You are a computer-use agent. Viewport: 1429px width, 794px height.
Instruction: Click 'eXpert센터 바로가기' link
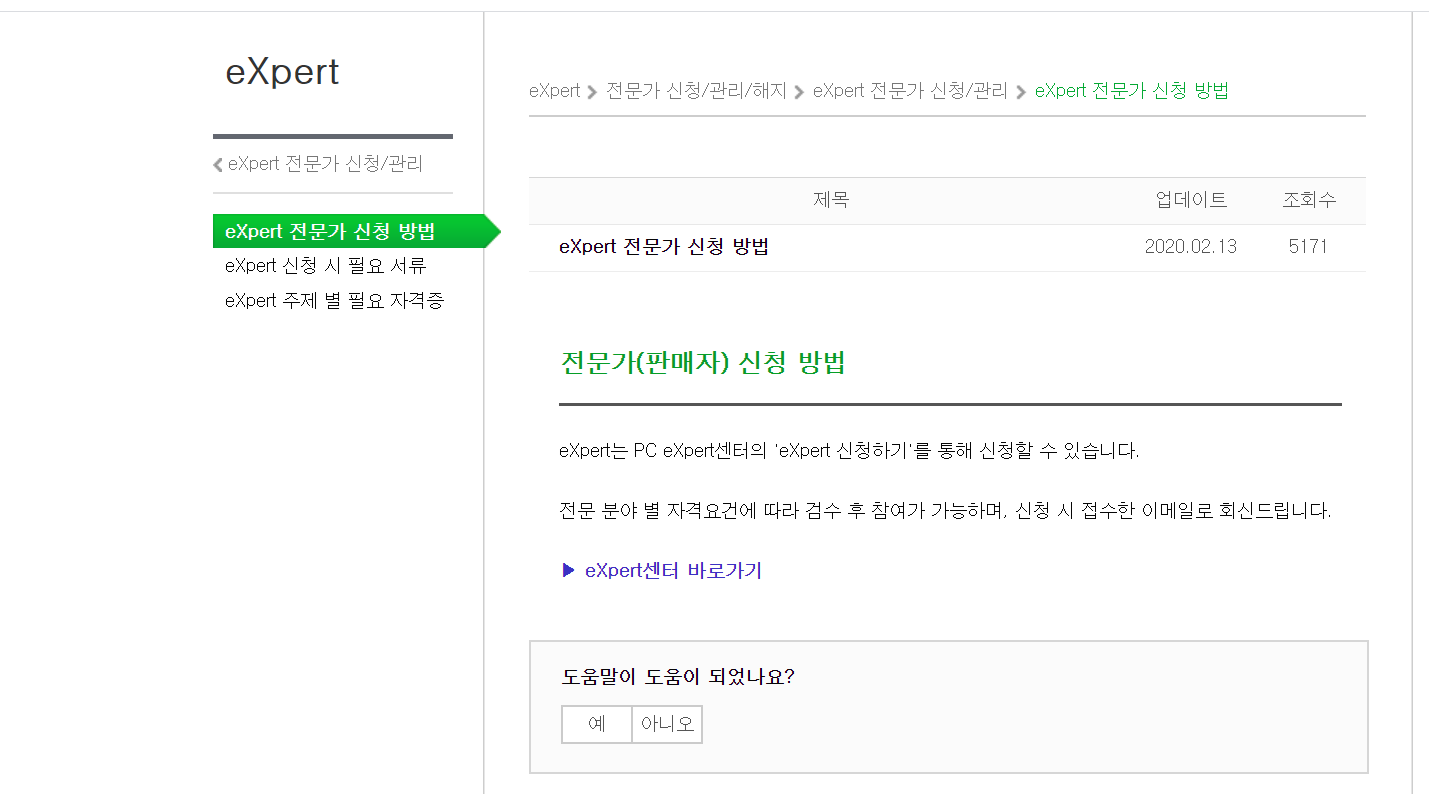pyautogui.click(x=673, y=571)
